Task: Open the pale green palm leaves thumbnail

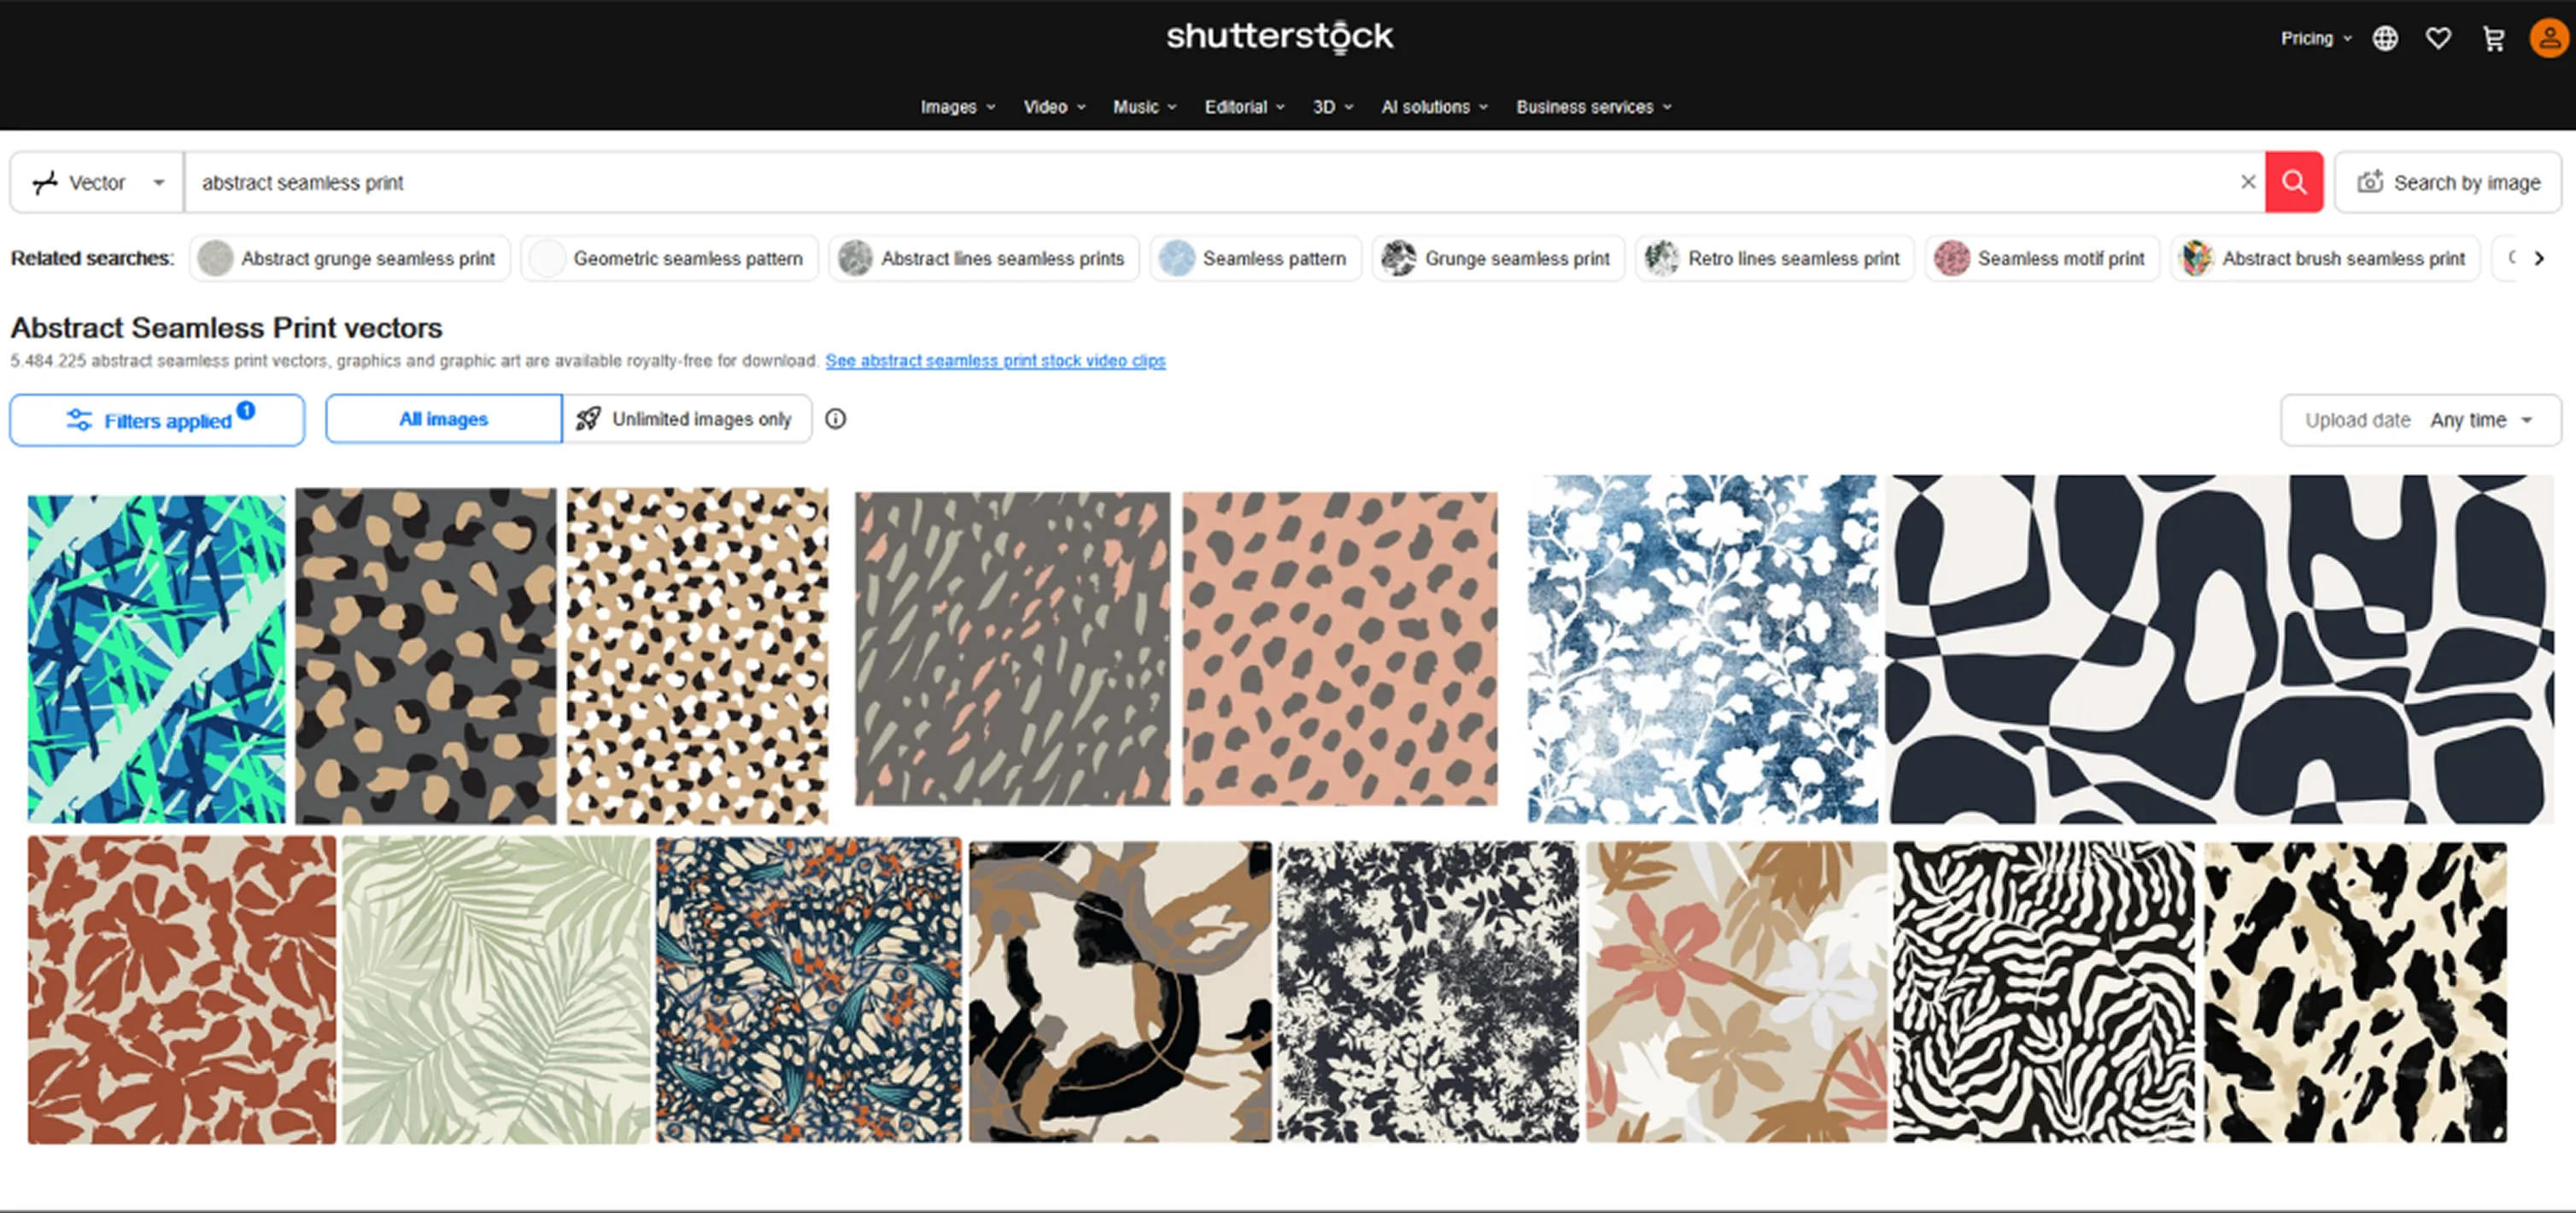Action: [x=496, y=990]
